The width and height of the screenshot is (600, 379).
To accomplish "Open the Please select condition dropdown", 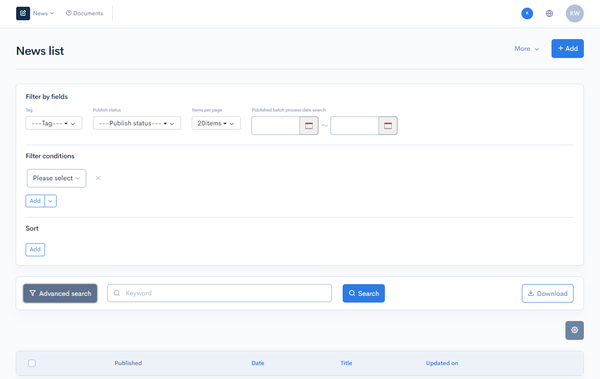I will tap(56, 178).
